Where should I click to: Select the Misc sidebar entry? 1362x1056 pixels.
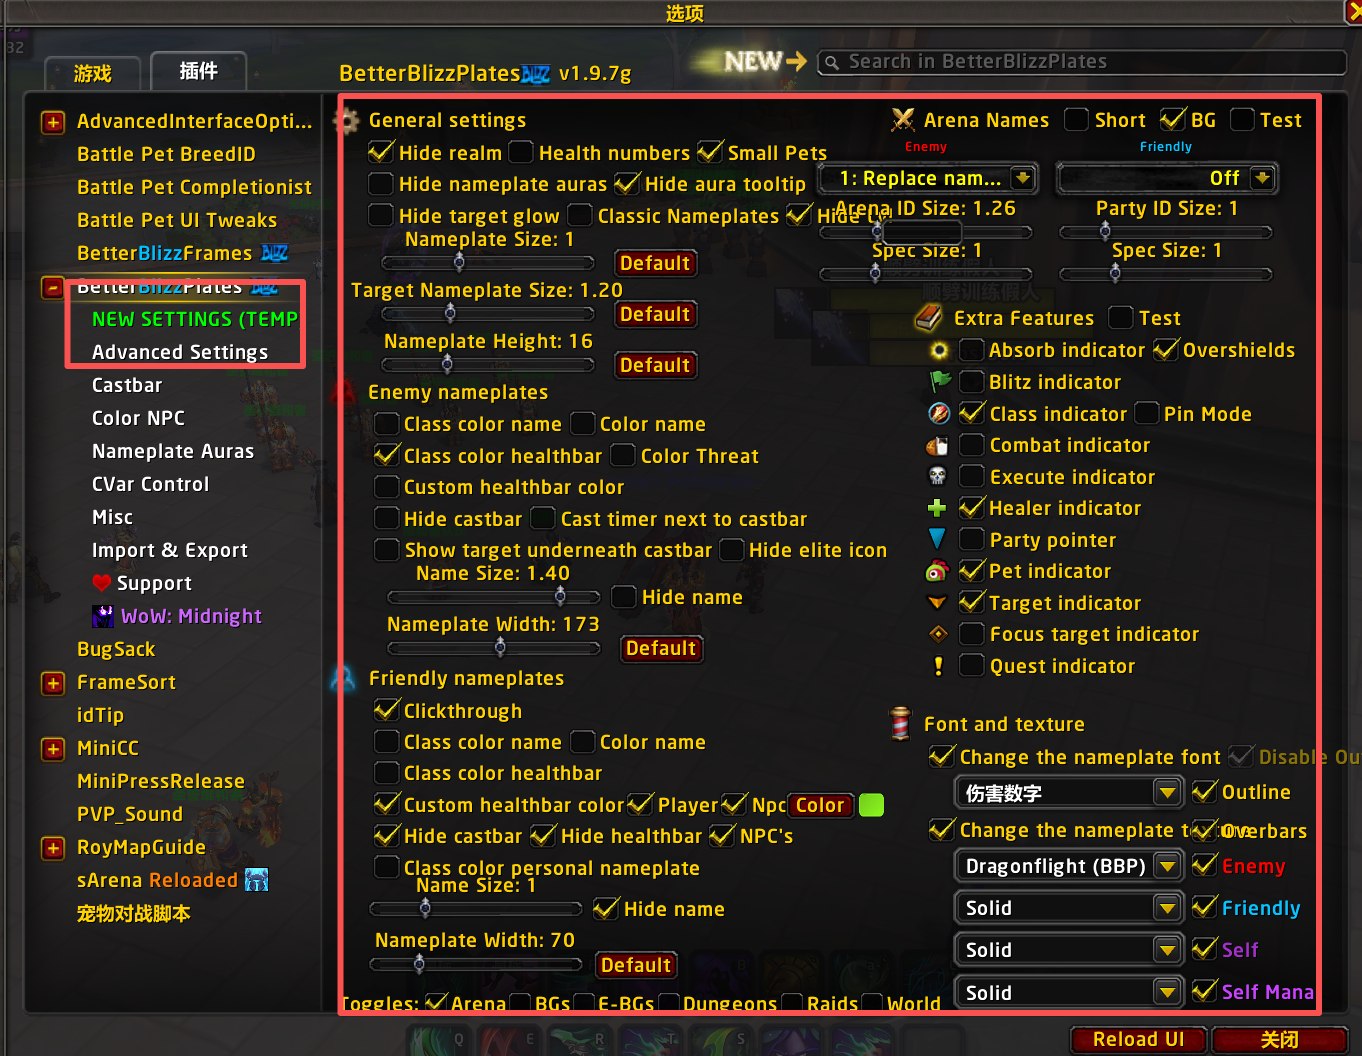112,517
